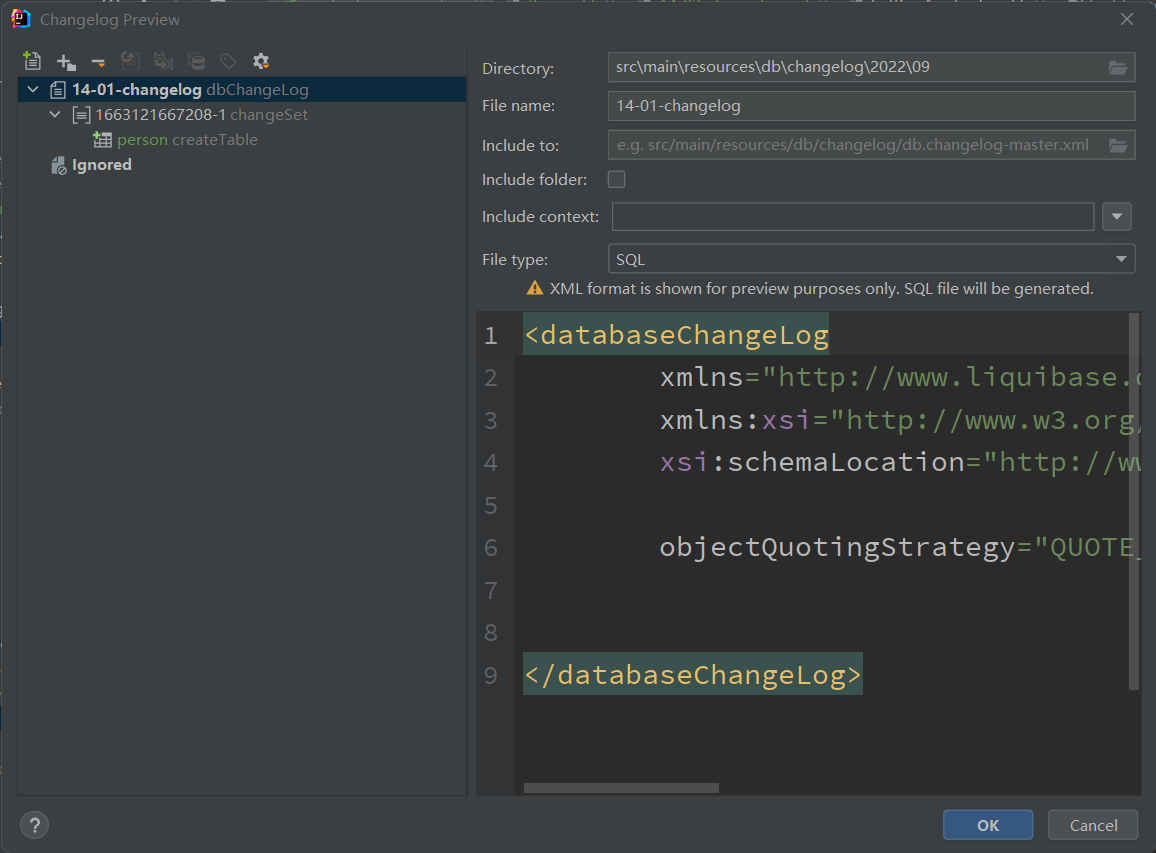
Task: Click the tag icon in the toolbar
Action: [x=227, y=61]
